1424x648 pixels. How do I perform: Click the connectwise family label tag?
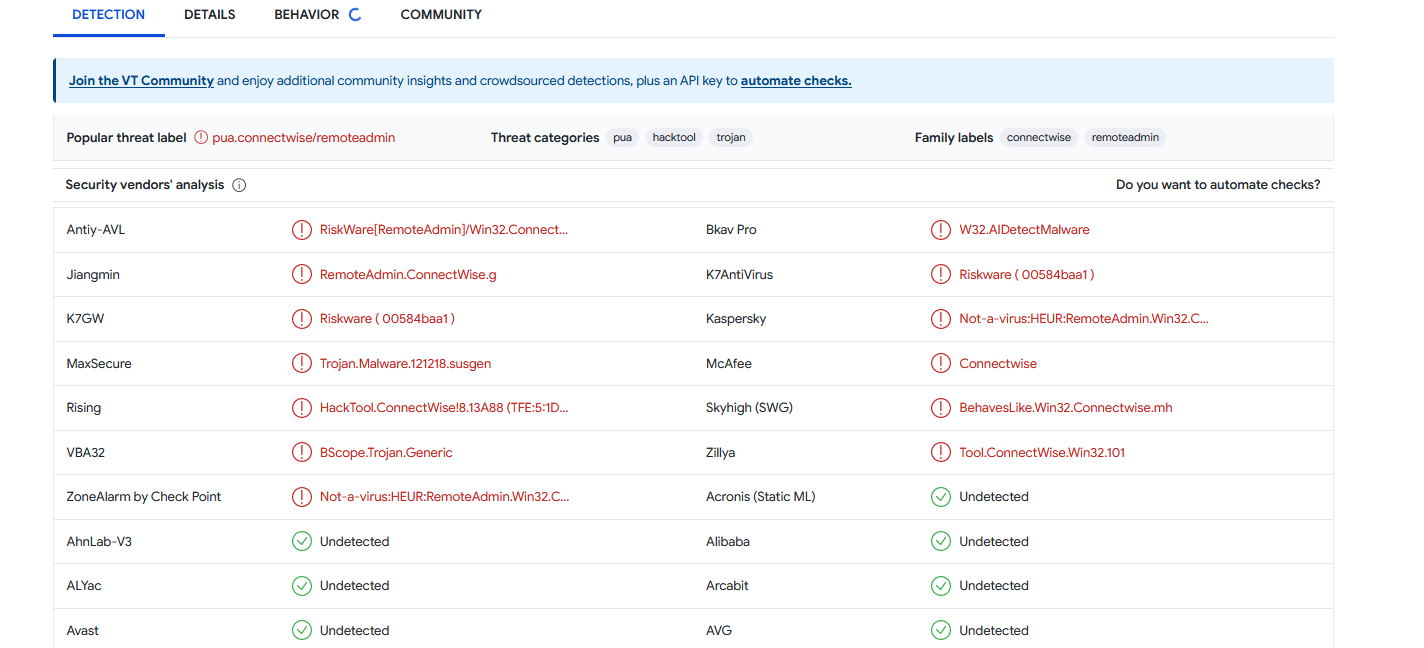[x=1039, y=138]
